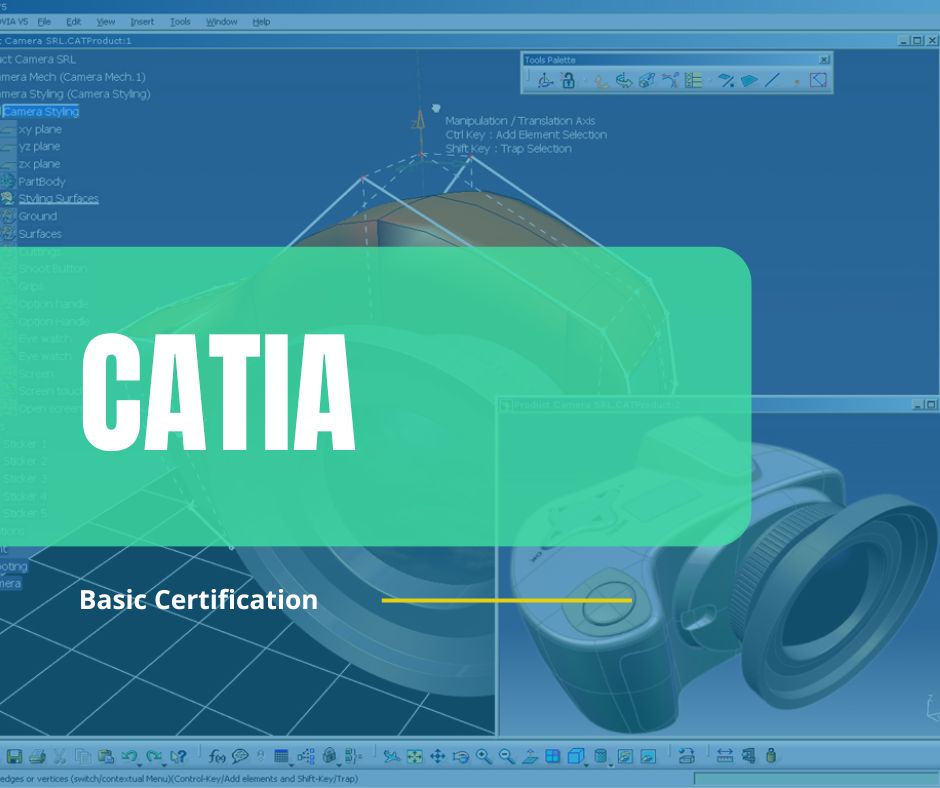Open the Design Table grid icon

coord(281,756)
